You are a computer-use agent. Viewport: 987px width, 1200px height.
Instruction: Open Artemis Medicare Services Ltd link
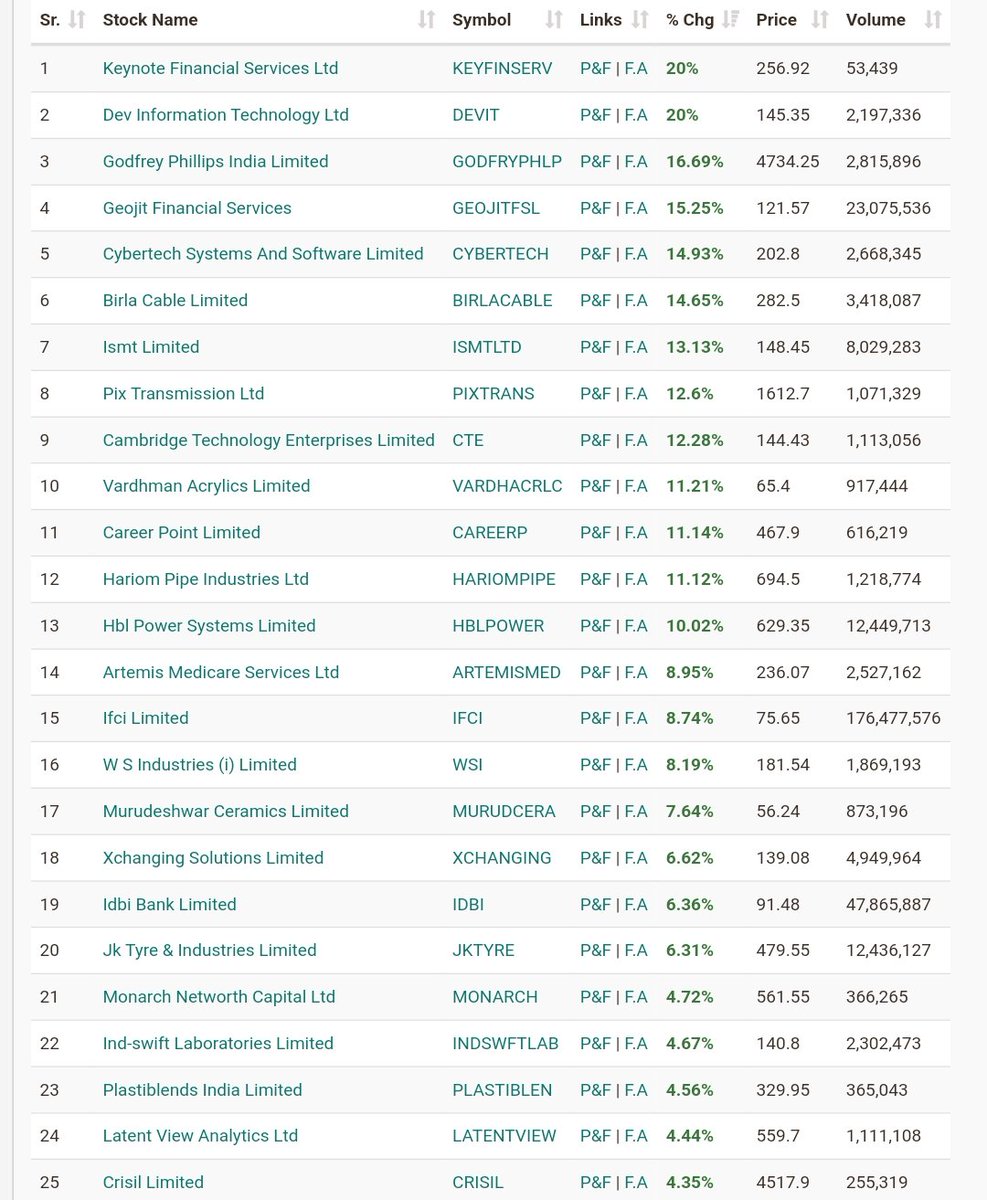[221, 672]
